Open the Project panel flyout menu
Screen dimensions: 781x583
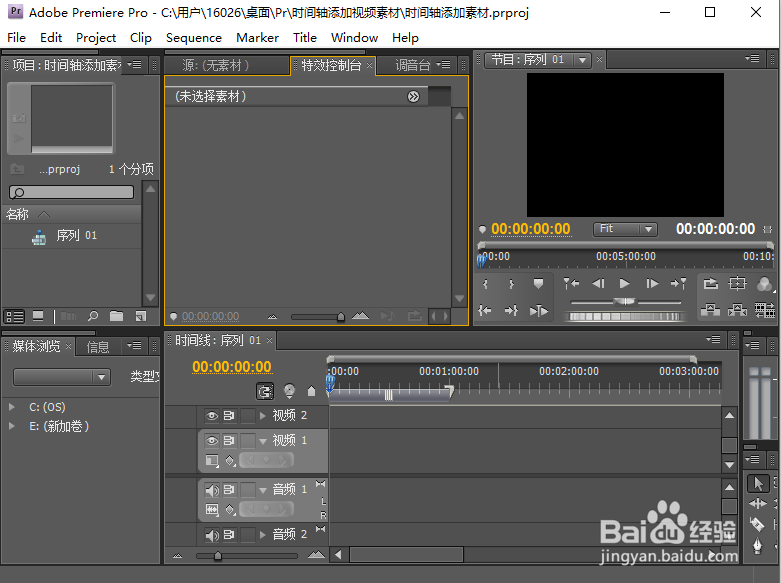[x=134, y=65]
